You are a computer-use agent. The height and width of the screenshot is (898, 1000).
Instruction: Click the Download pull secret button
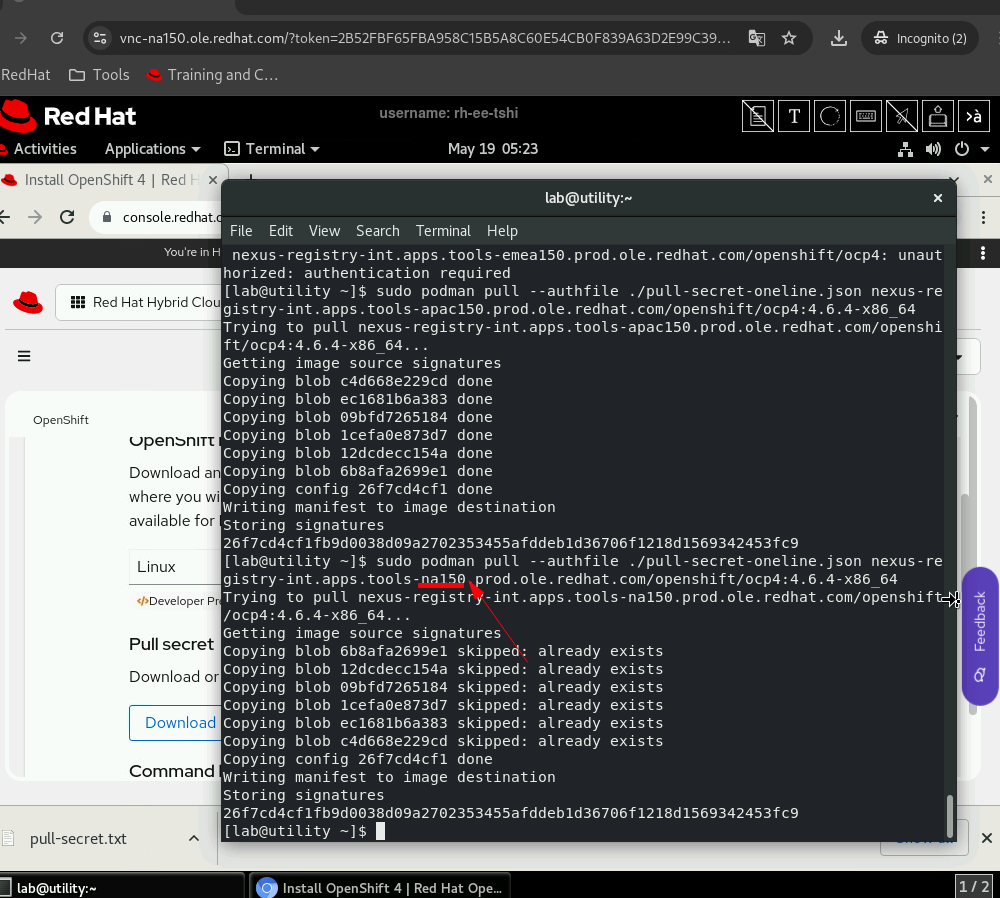pos(175,723)
